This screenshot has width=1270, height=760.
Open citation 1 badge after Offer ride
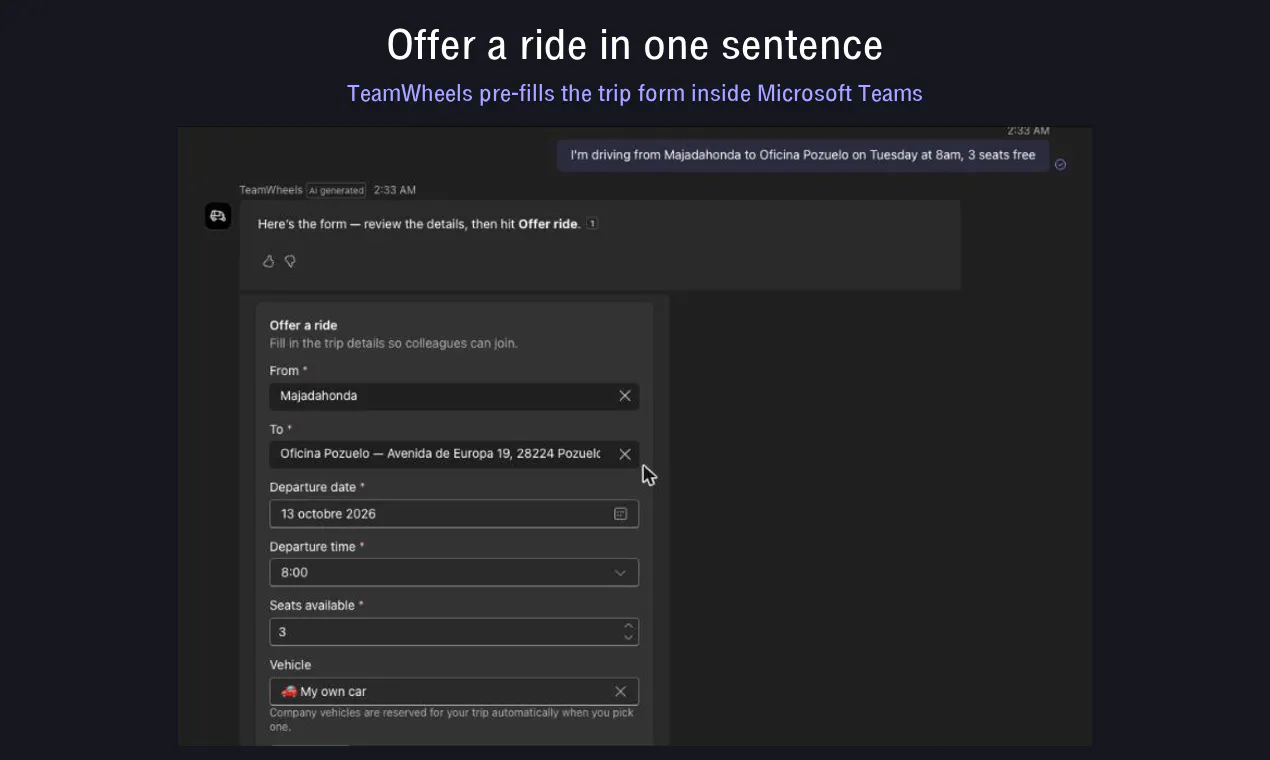pos(592,224)
